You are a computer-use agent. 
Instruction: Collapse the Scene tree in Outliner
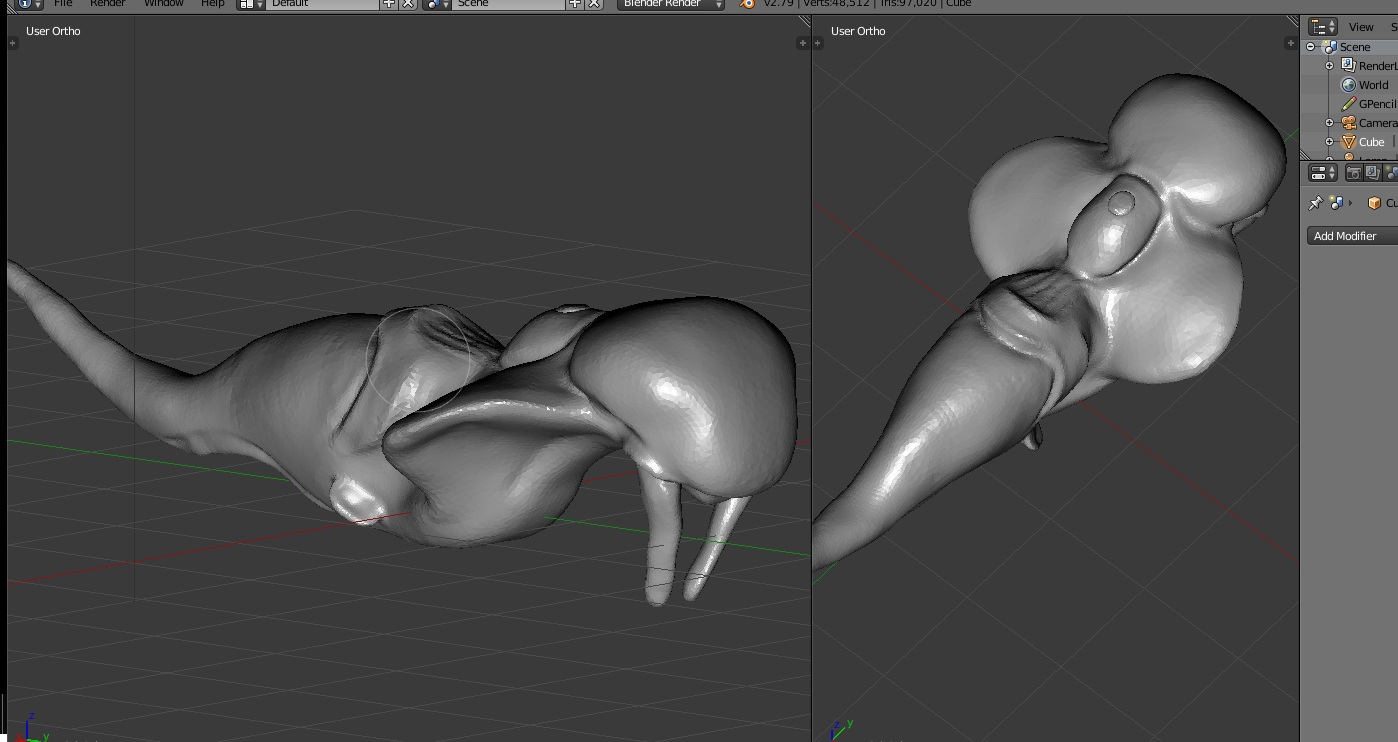(x=1310, y=47)
